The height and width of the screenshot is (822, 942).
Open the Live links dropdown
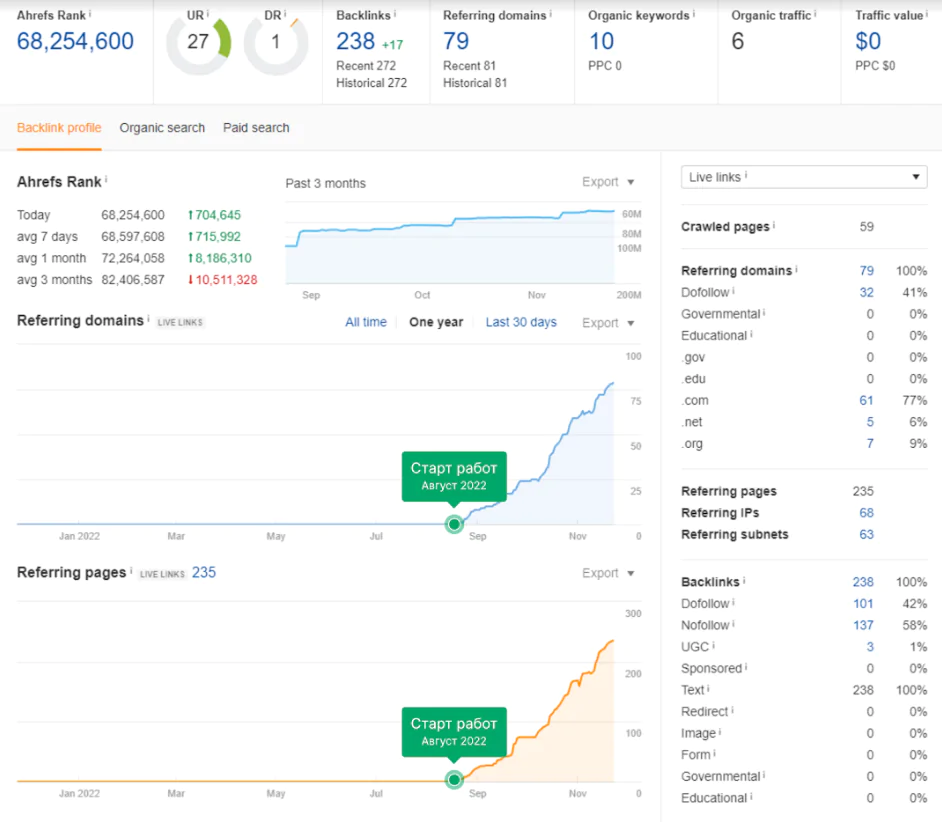point(804,177)
